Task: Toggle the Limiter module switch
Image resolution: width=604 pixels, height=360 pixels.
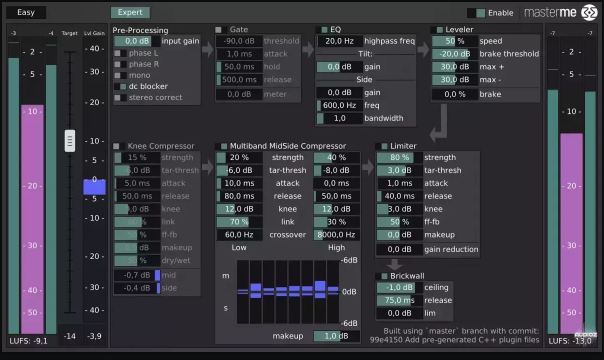Action: 381,146
